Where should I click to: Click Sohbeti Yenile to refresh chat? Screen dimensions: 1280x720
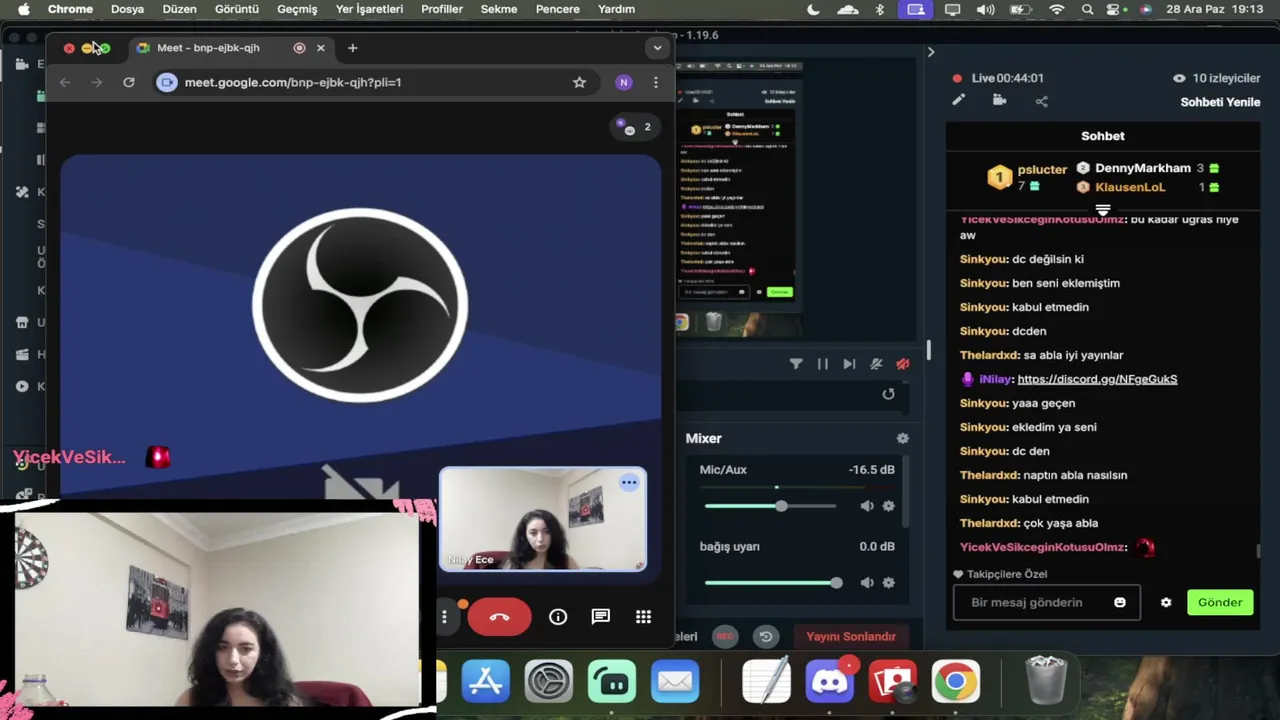pyautogui.click(x=1220, y=102)
